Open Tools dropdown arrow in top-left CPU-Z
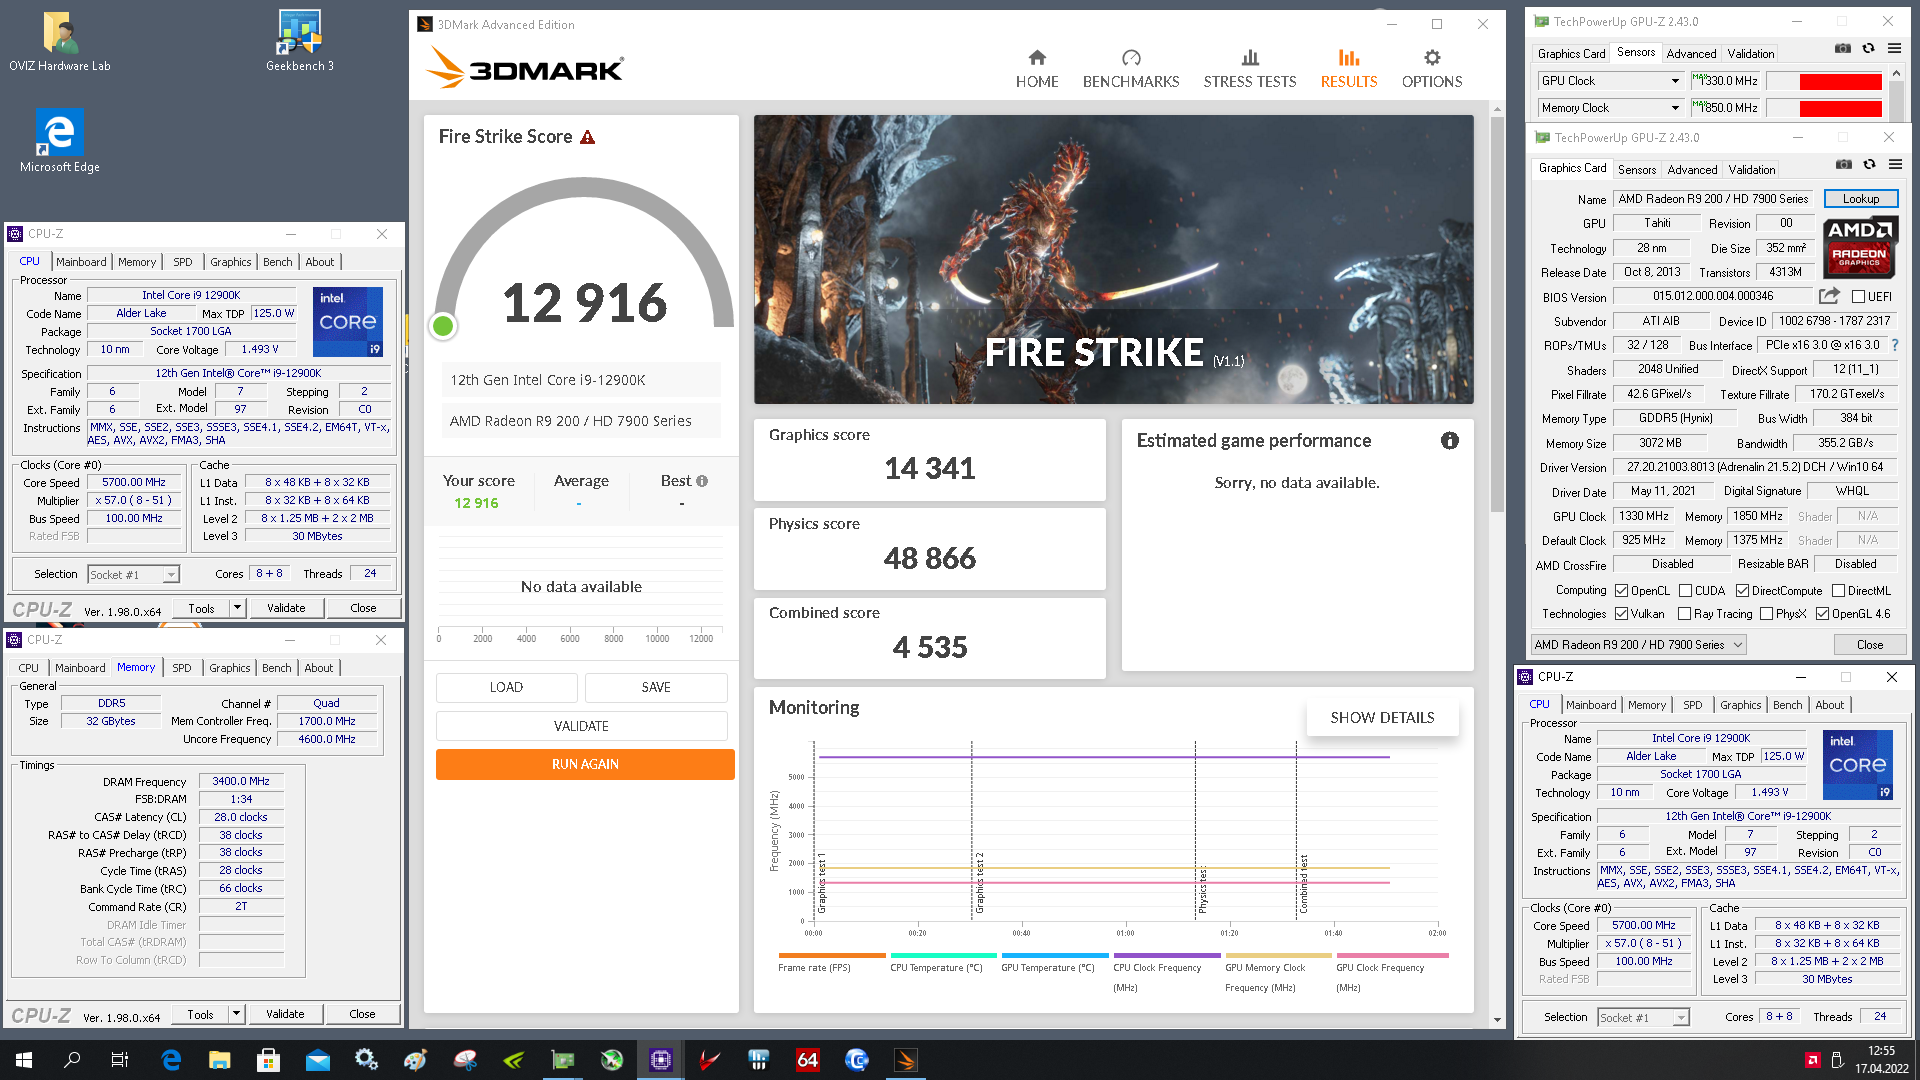The height and width of the screenshot is (1080, 1920). (x=237, y=608)
